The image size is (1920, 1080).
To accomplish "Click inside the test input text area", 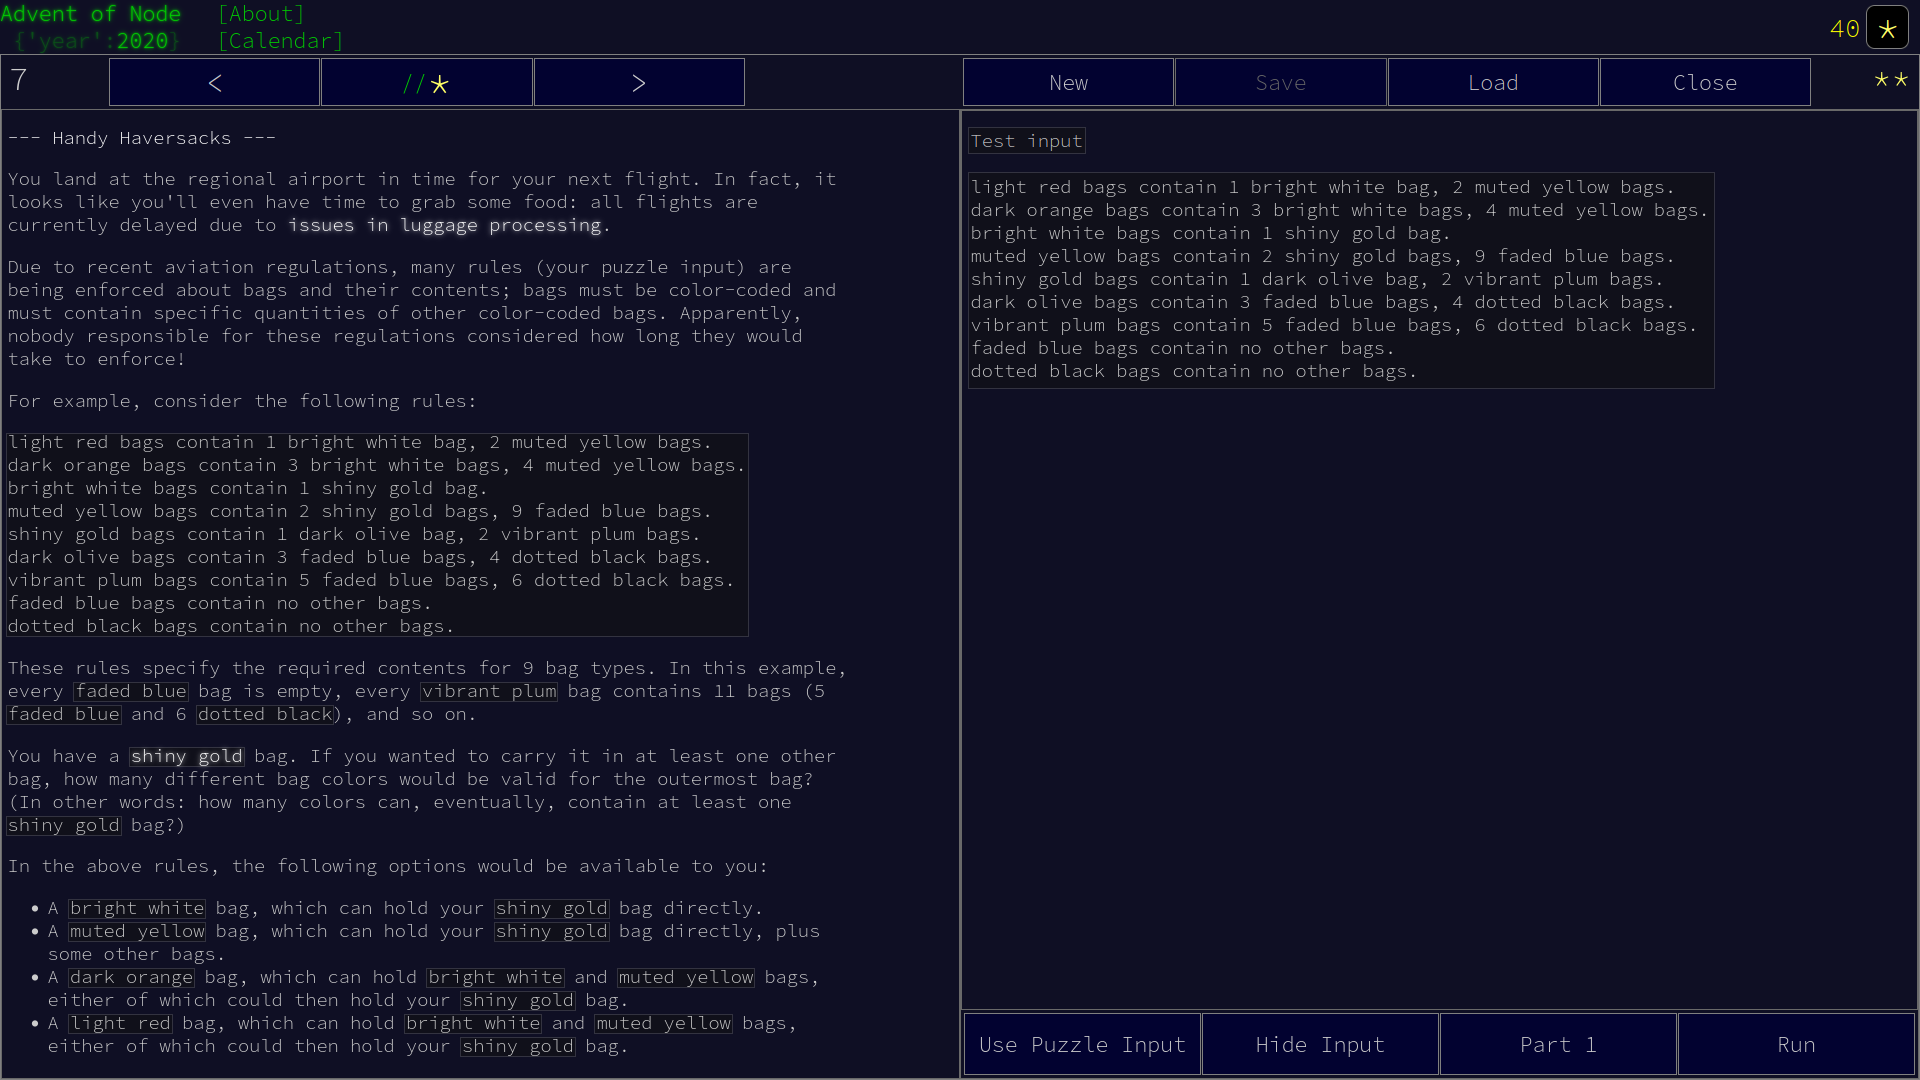I will click(x=1340, y=280).
